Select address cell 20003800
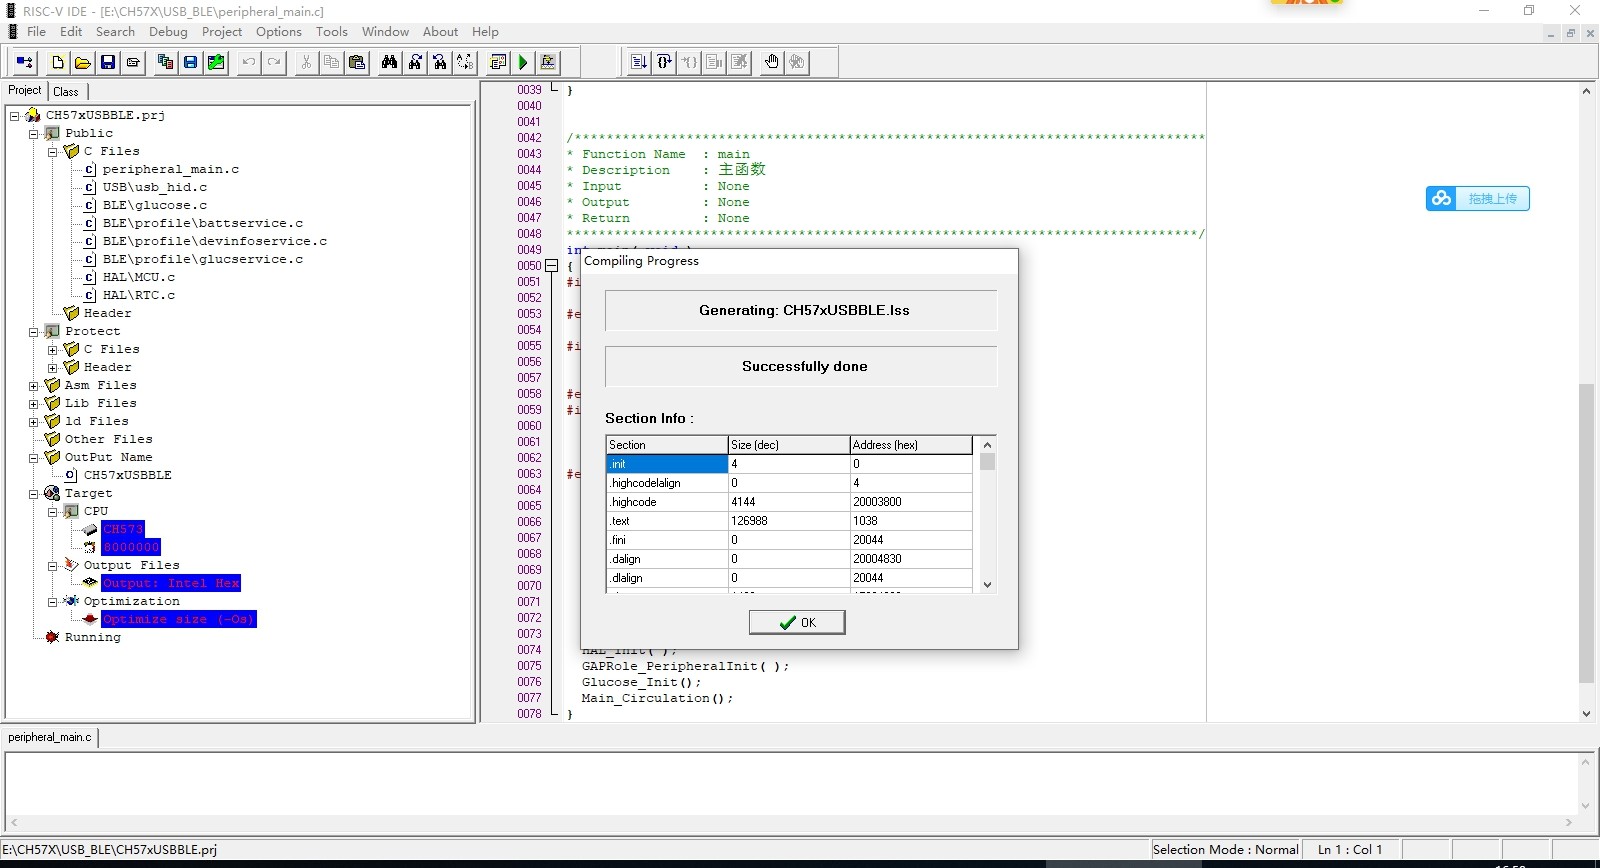The image size is (1600, 868). point(911,502)
